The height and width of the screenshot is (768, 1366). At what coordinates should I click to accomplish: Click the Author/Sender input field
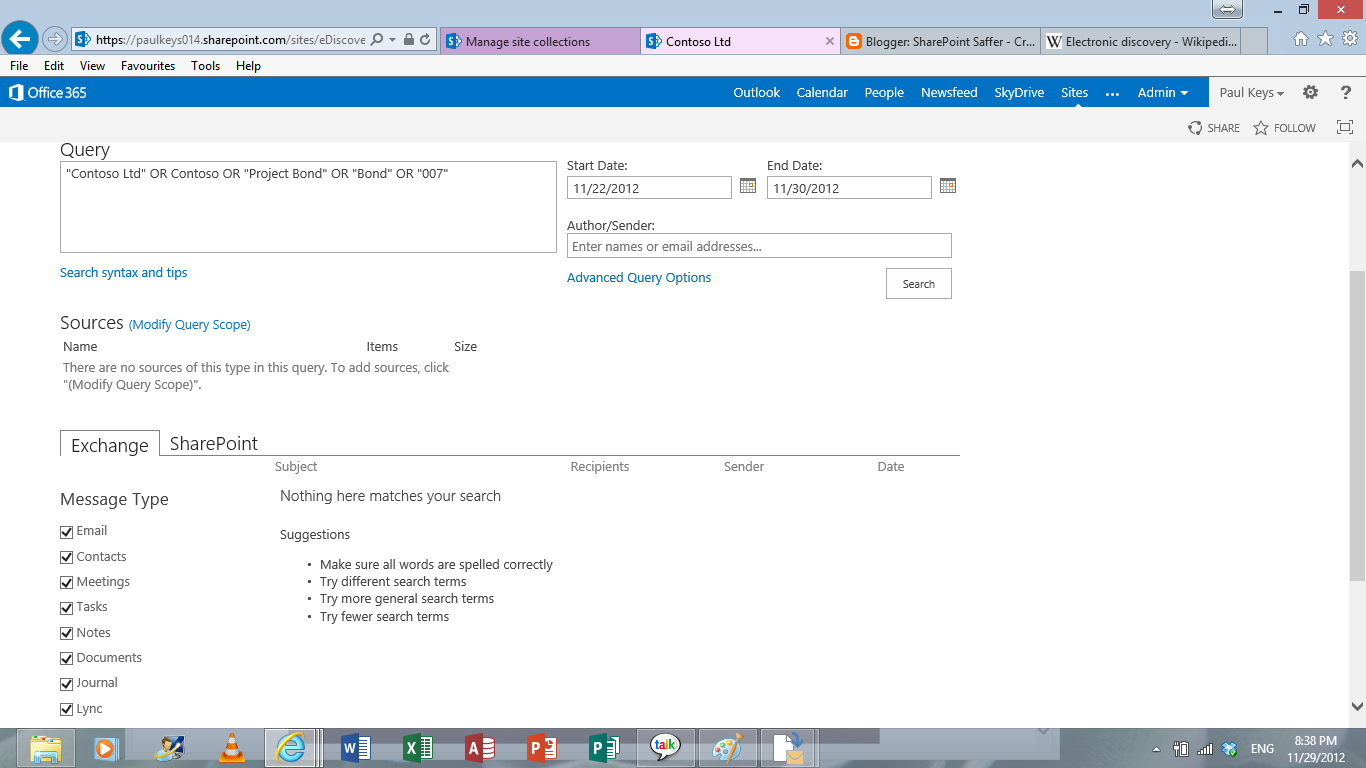pos(759,245)
